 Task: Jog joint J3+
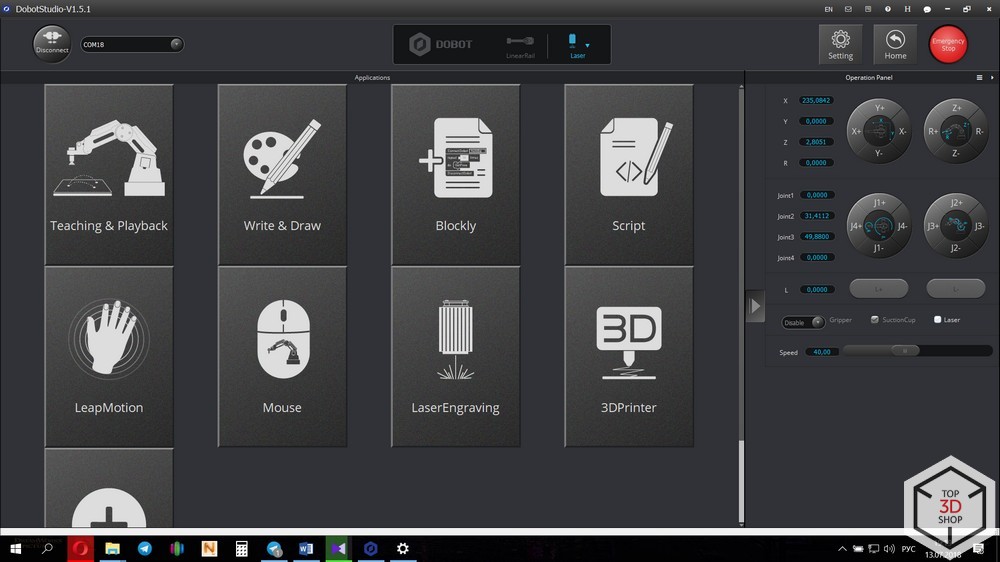click(933, 226)
